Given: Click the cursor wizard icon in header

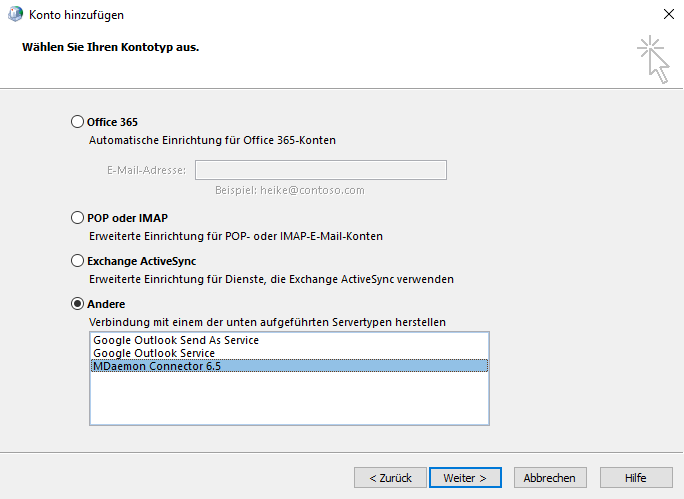Looking at the screenshot, I should click(653, 59).
